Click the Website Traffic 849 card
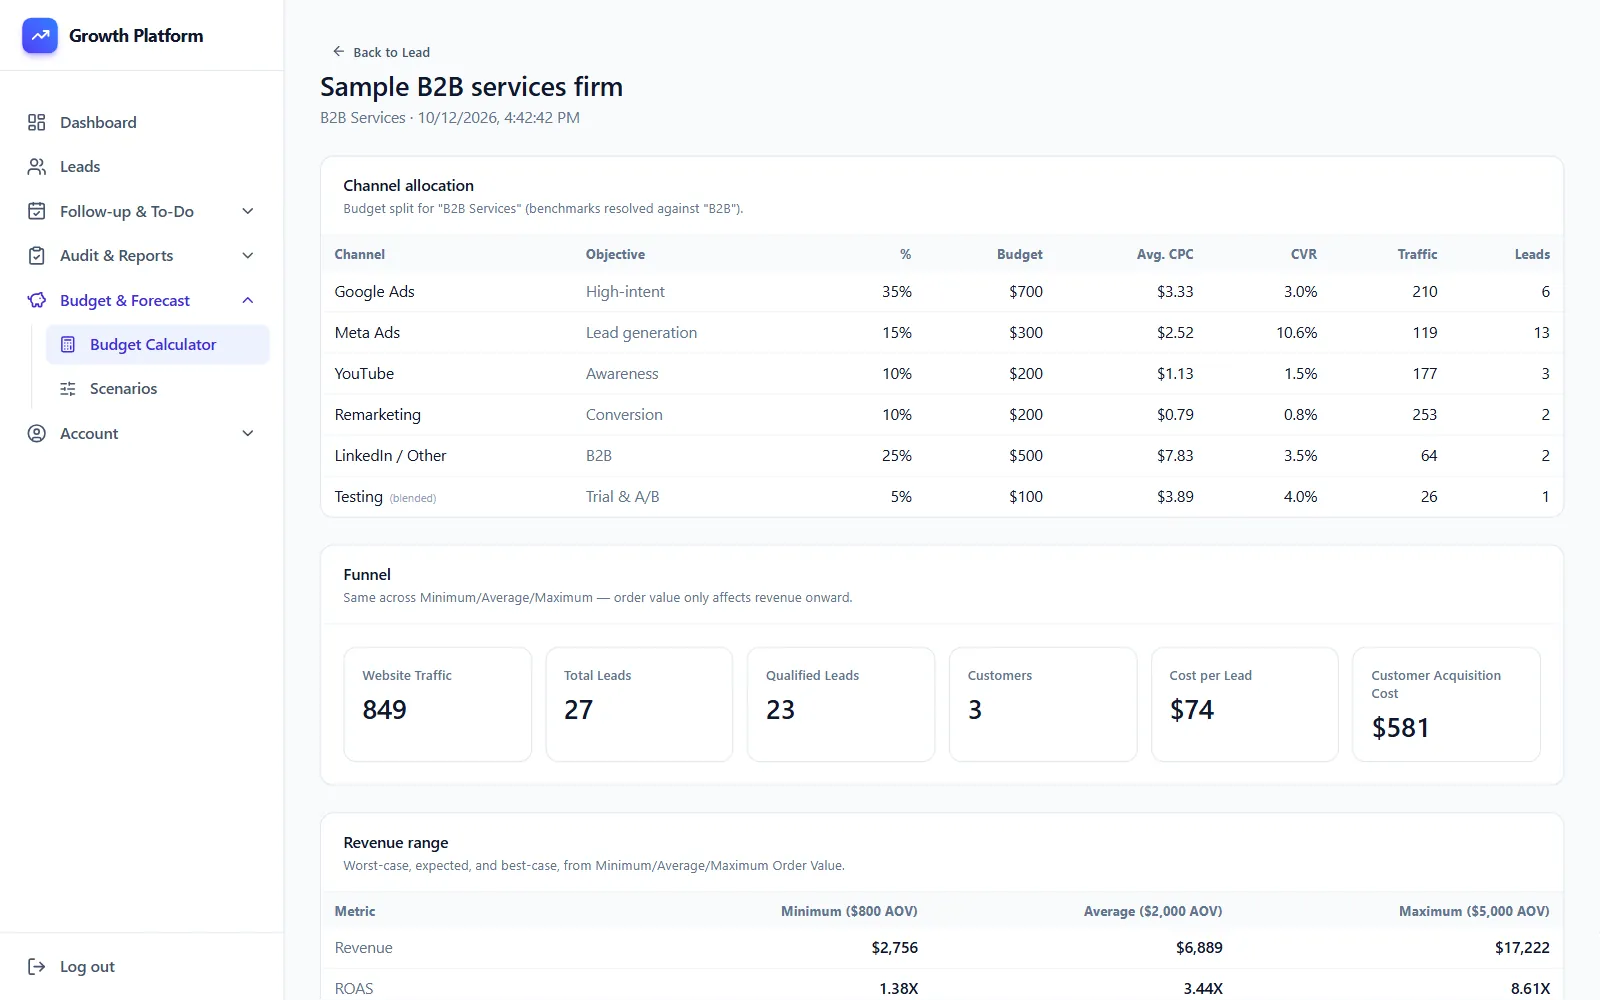The image size is (1600, 1000). click(x=437, y=704)
